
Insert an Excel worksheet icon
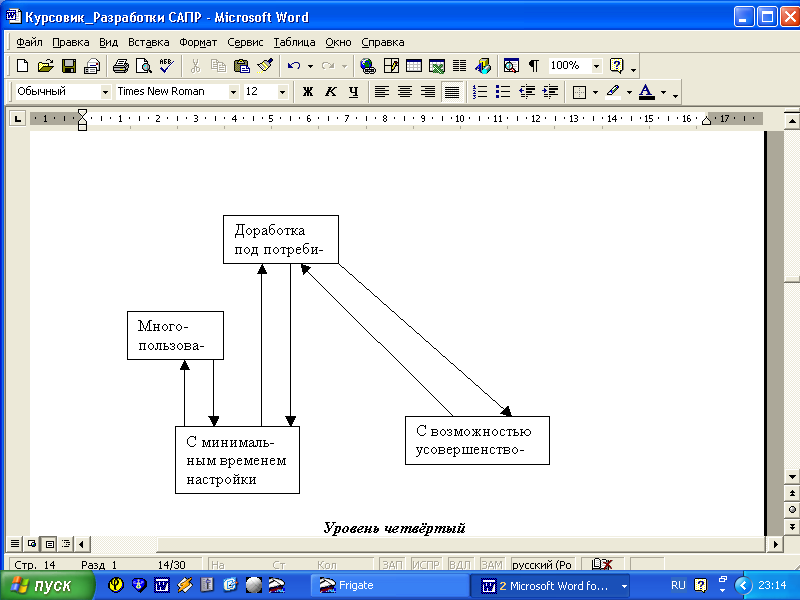pos(437,66)
